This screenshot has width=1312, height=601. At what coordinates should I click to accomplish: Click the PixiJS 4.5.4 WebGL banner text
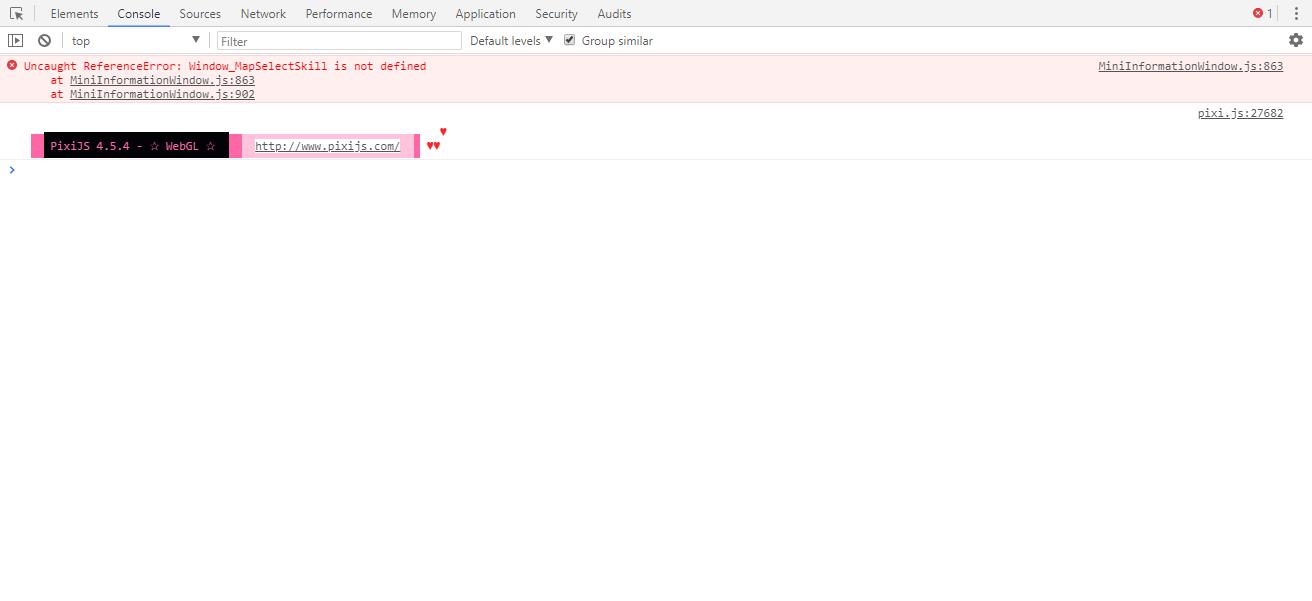pyautogui.click(x=133, y=146)
